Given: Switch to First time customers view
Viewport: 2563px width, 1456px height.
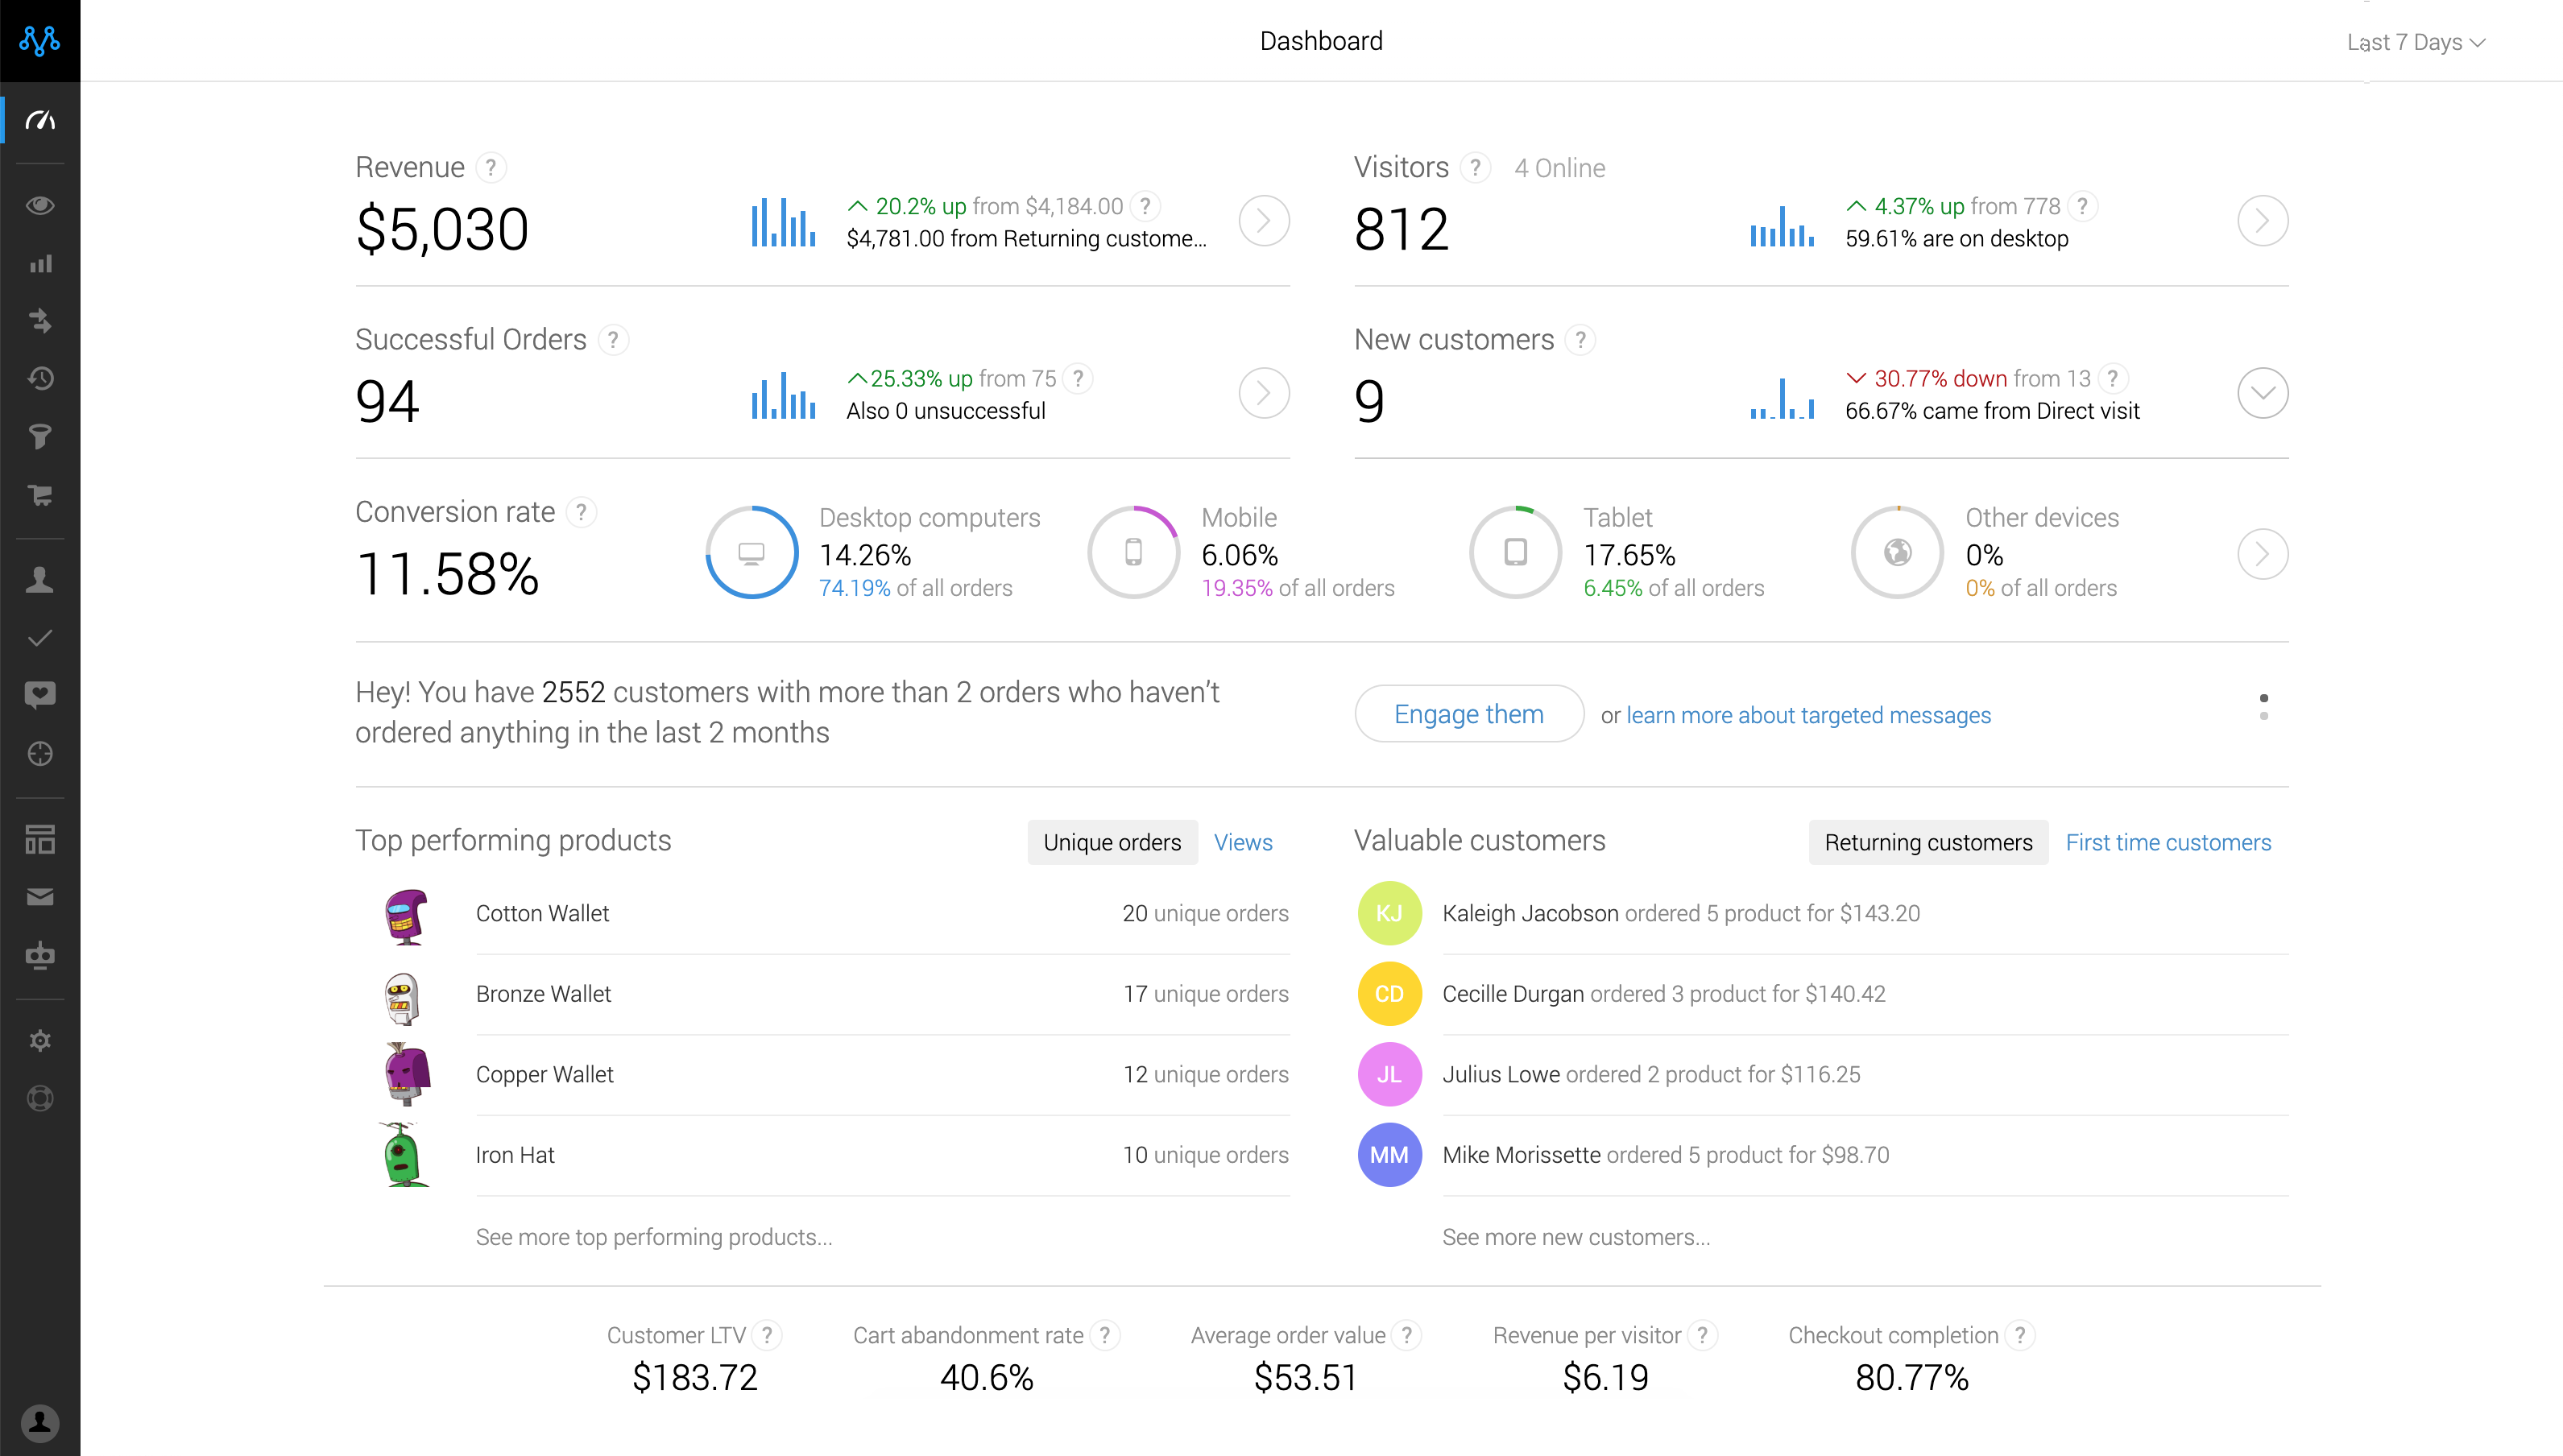Looking at the screenshot, I should (2168, 842).
